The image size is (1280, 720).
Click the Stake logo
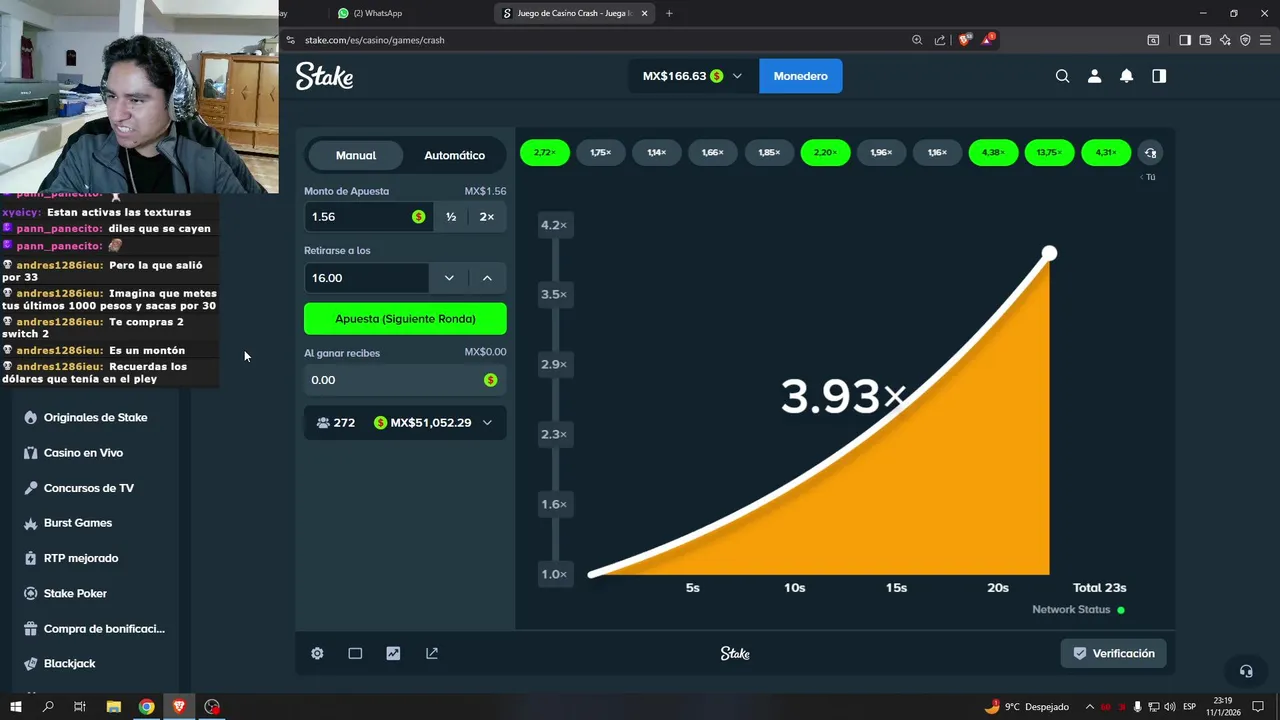324,76
